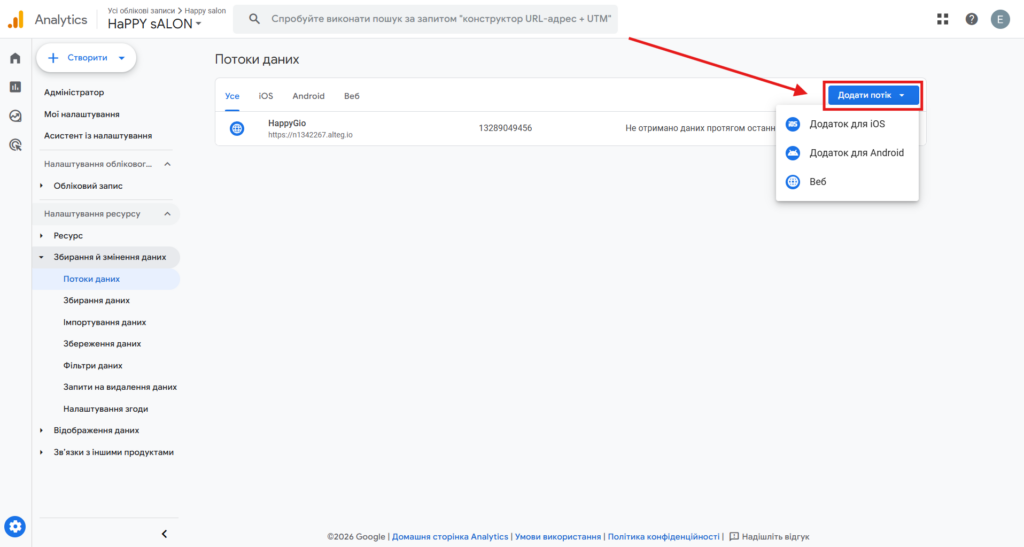Collapse the sidebar with the chevron arrow

pos(164,533)
